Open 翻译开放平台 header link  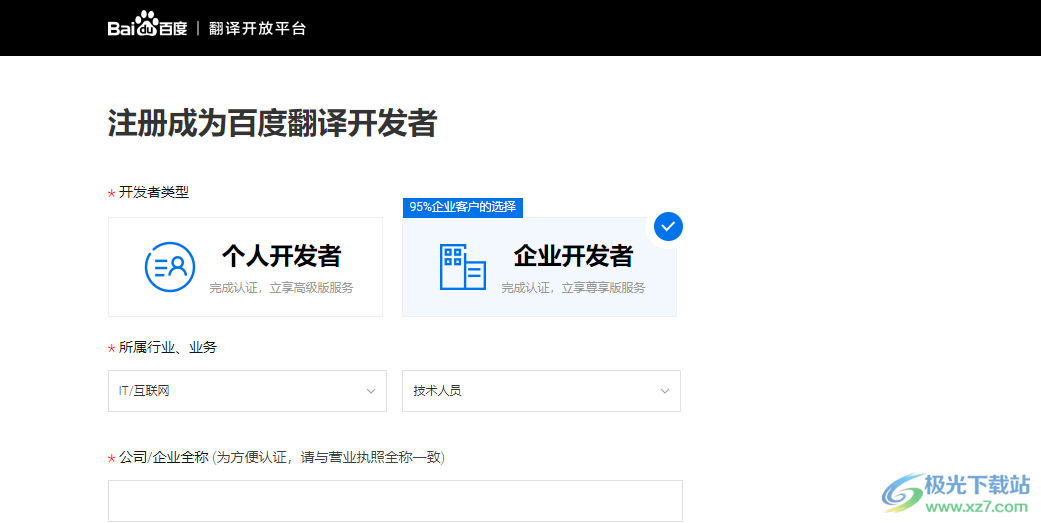coord(258,29)
